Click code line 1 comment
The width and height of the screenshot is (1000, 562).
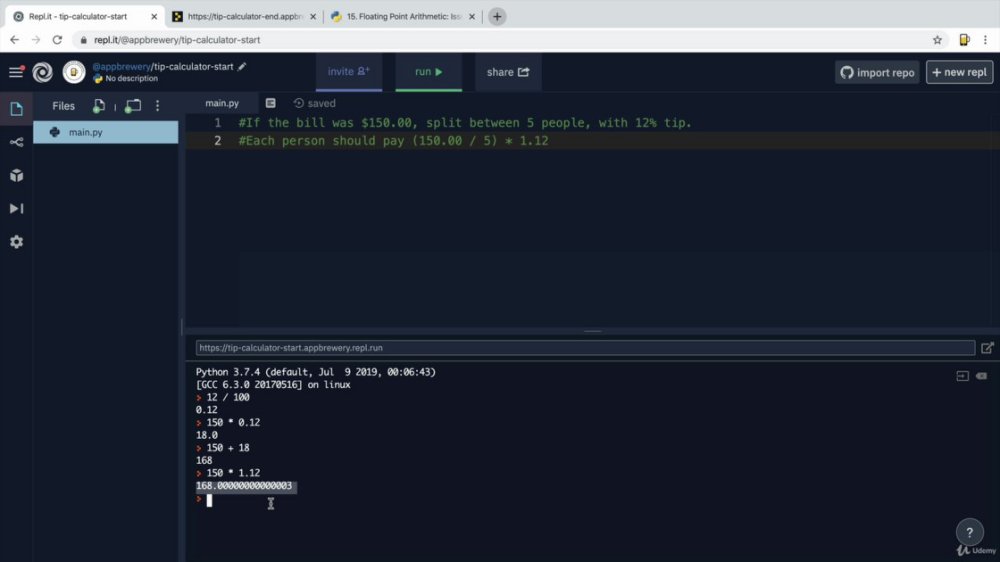coord(465,122)
